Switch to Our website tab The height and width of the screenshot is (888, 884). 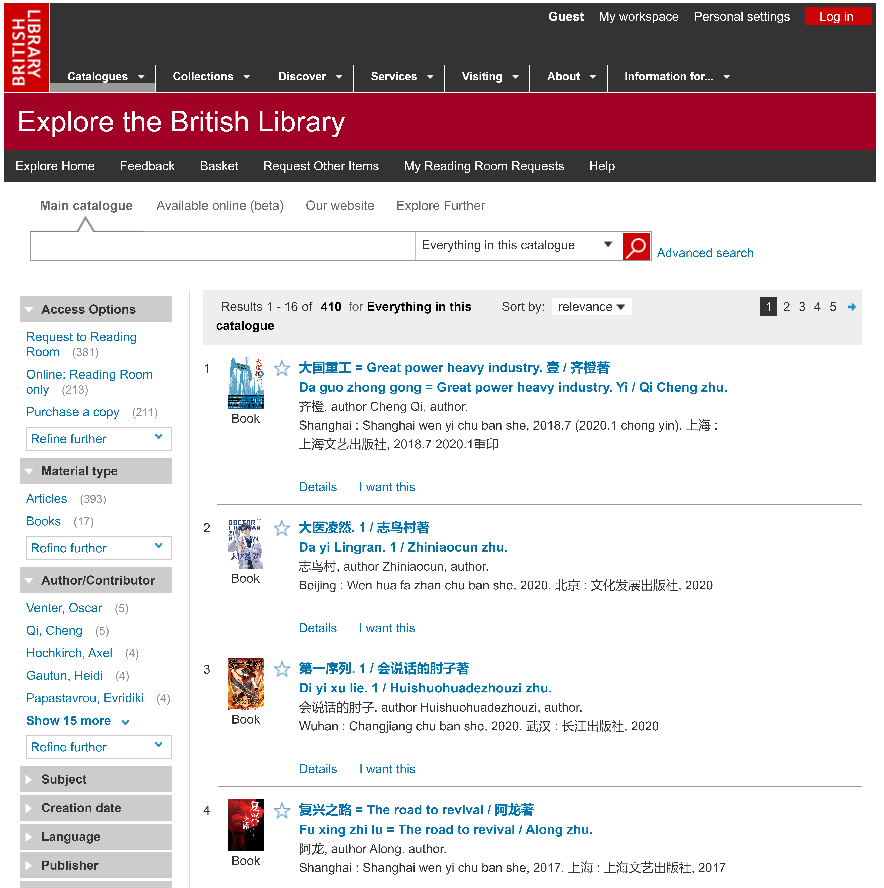pos(340,206)
